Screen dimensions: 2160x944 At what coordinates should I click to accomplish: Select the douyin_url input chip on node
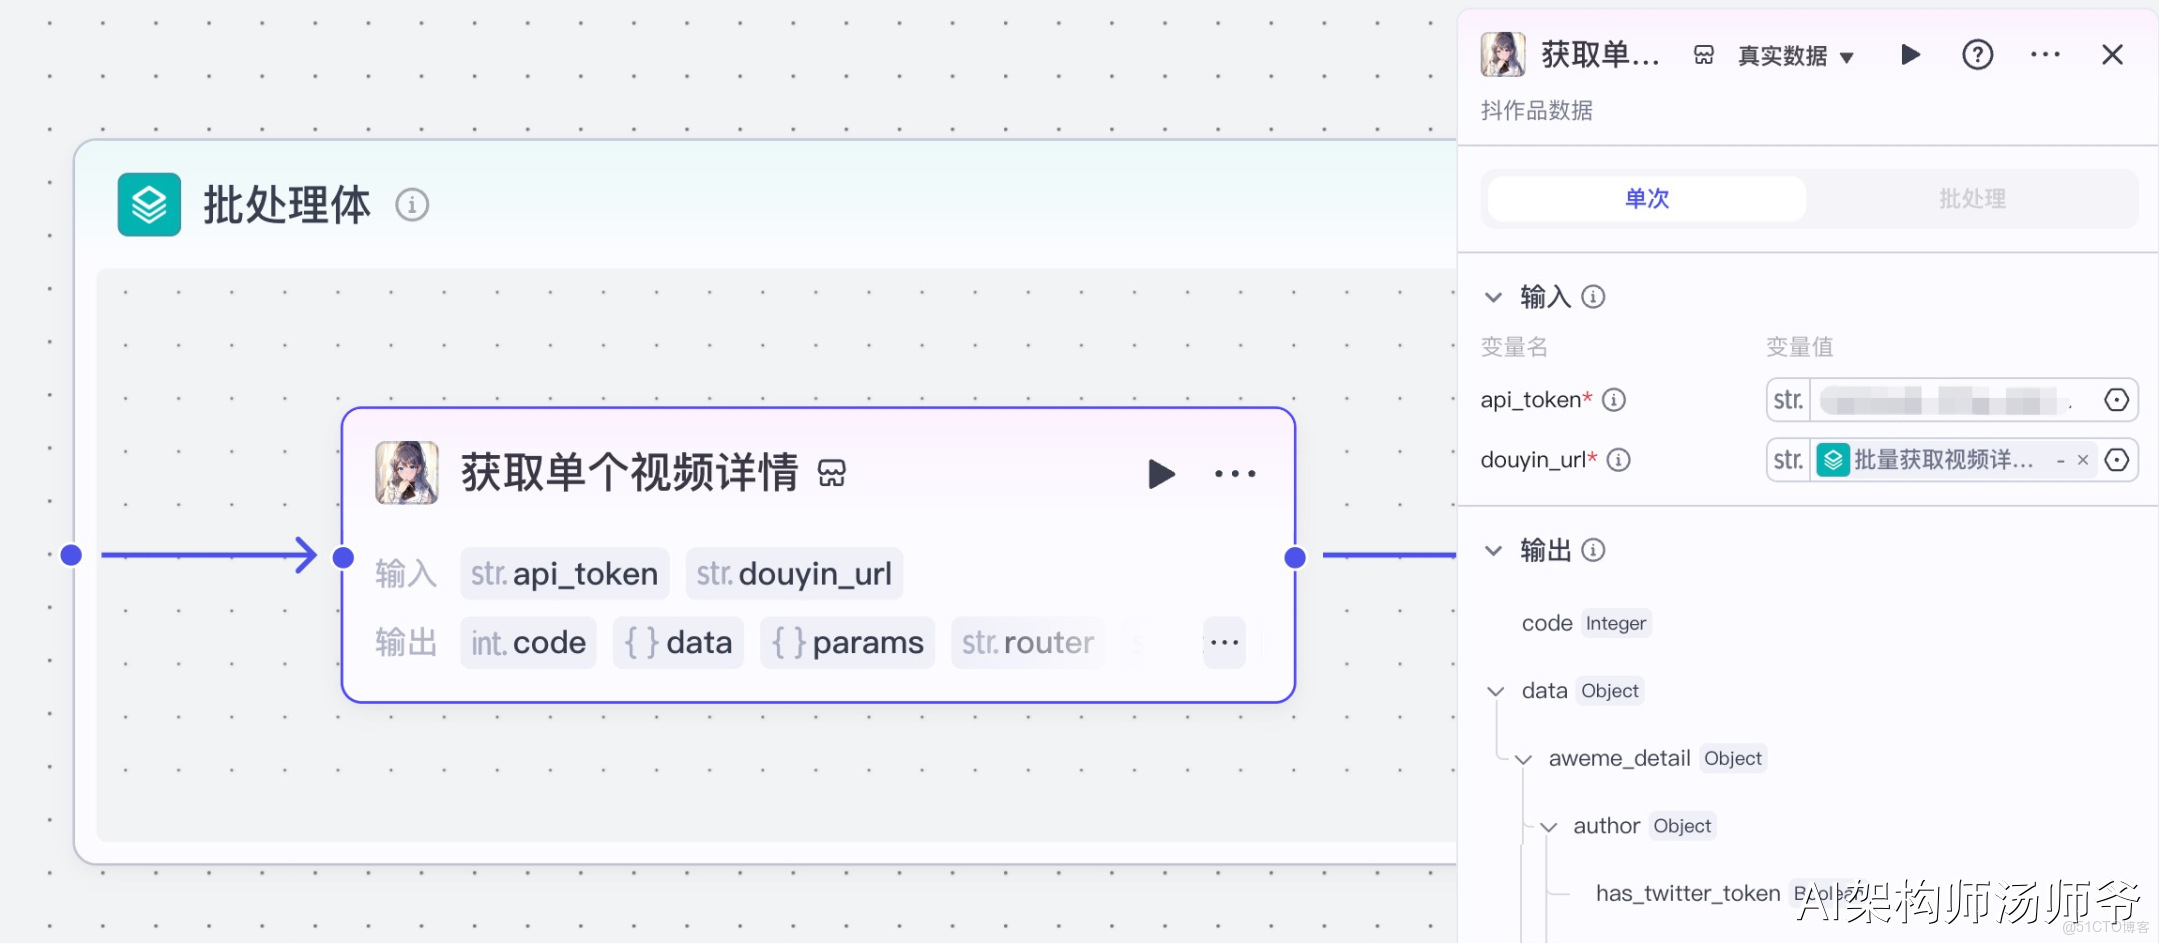tap(794, 574)
